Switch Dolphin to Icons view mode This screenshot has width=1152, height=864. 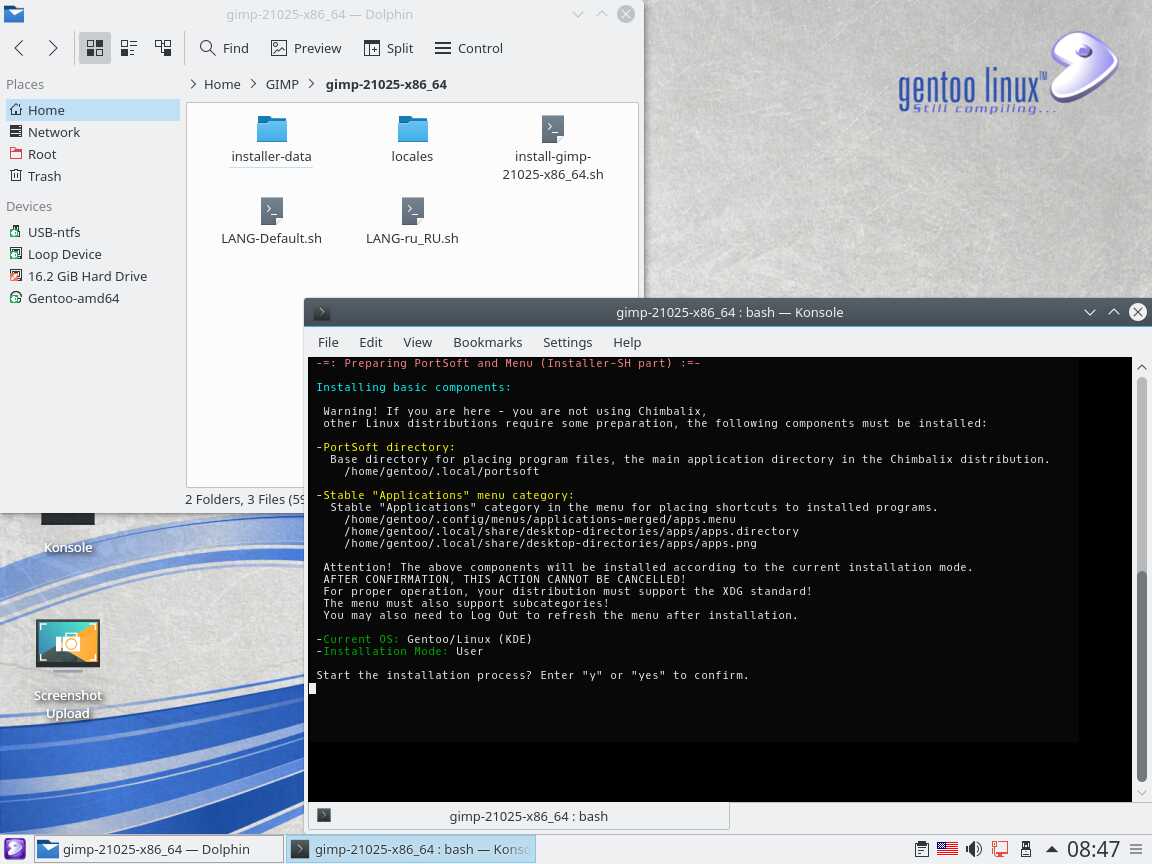coord(95,48)
